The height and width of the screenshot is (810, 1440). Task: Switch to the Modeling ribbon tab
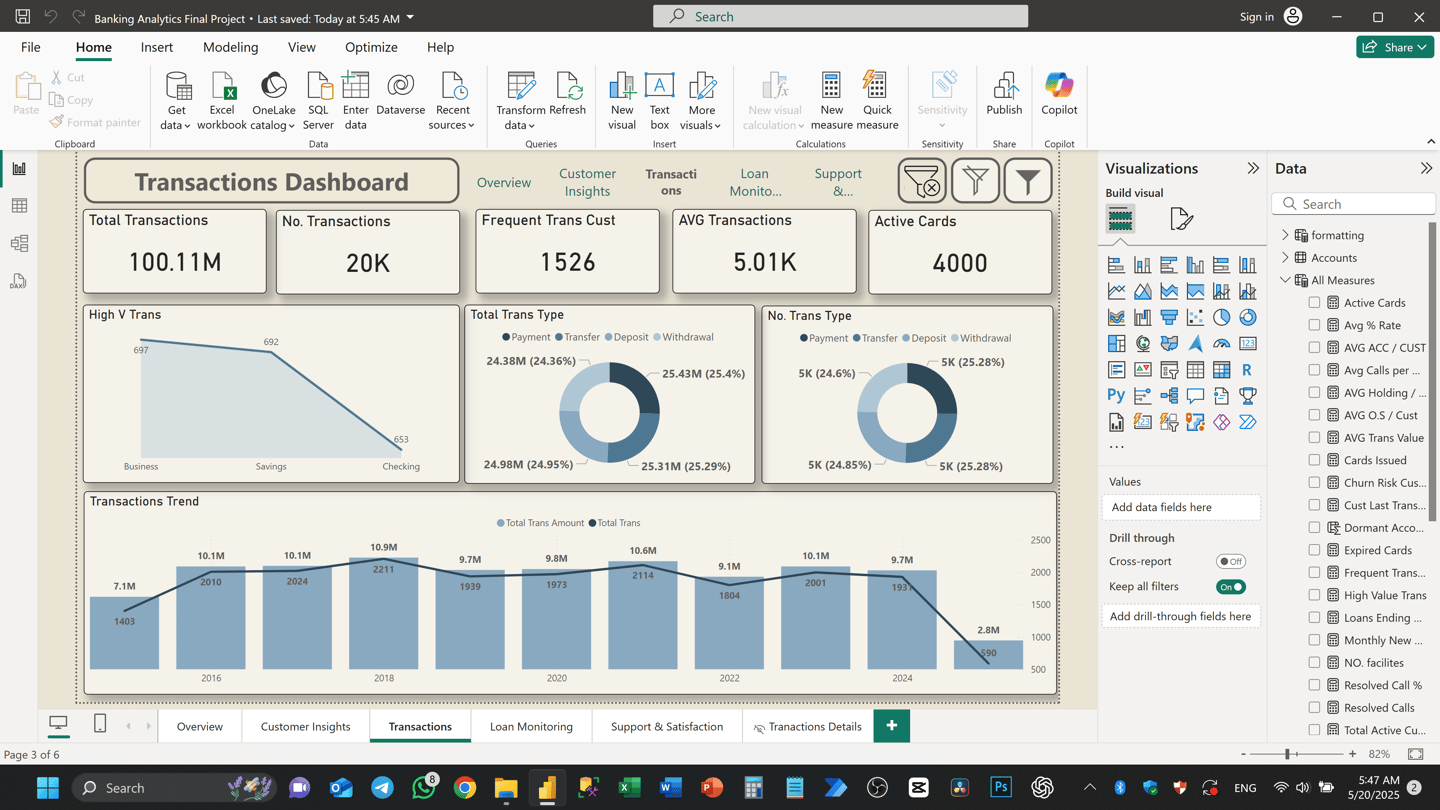(x=230, y=47)
